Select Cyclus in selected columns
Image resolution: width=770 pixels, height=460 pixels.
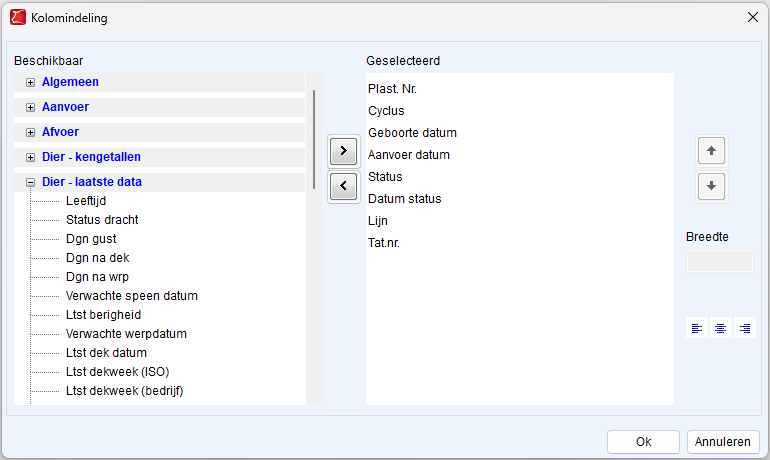386,111
